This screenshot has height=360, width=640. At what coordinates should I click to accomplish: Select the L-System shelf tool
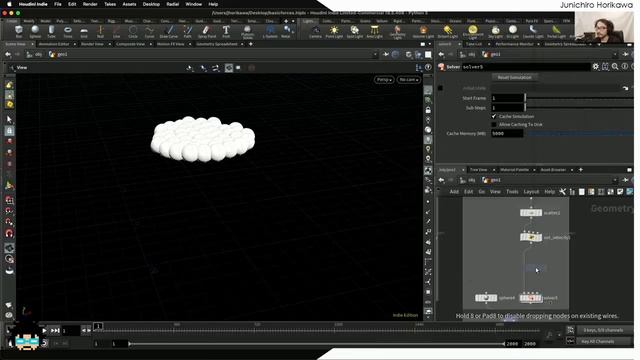270,31
